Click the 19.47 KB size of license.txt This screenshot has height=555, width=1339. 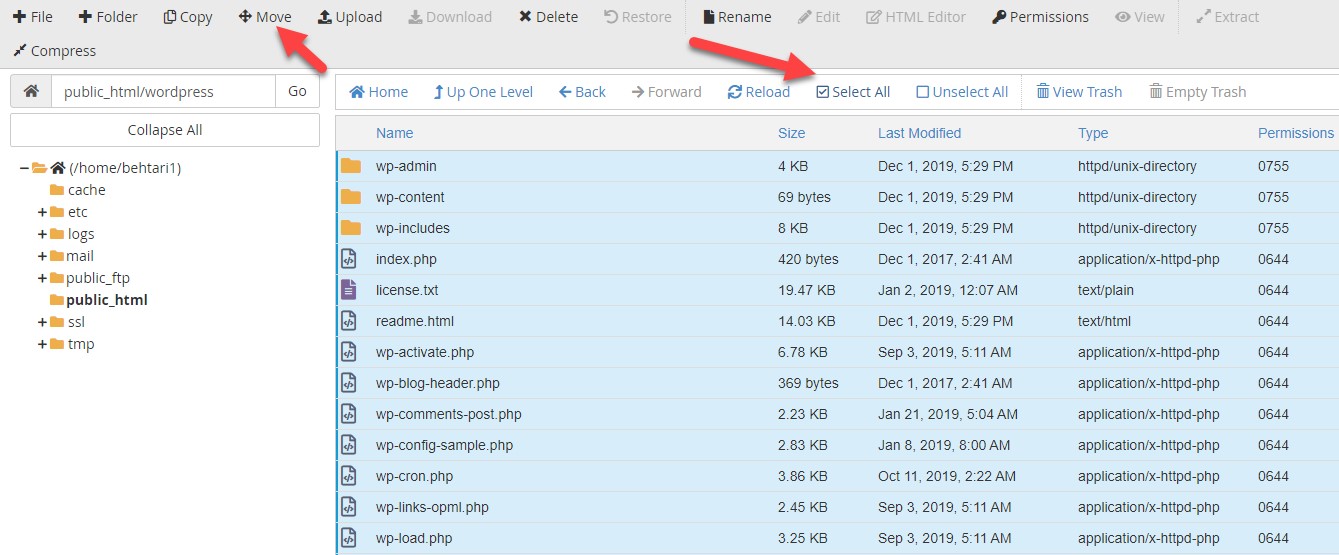tap(807, 290)
